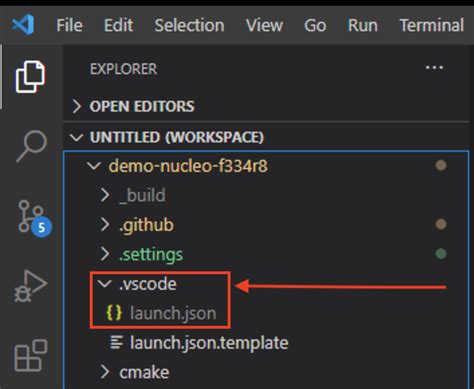Image resolution: width=474 pixels, height=389 pixels.
Task: Click the green status dot on .settings row
Action: tap(441, 254)
